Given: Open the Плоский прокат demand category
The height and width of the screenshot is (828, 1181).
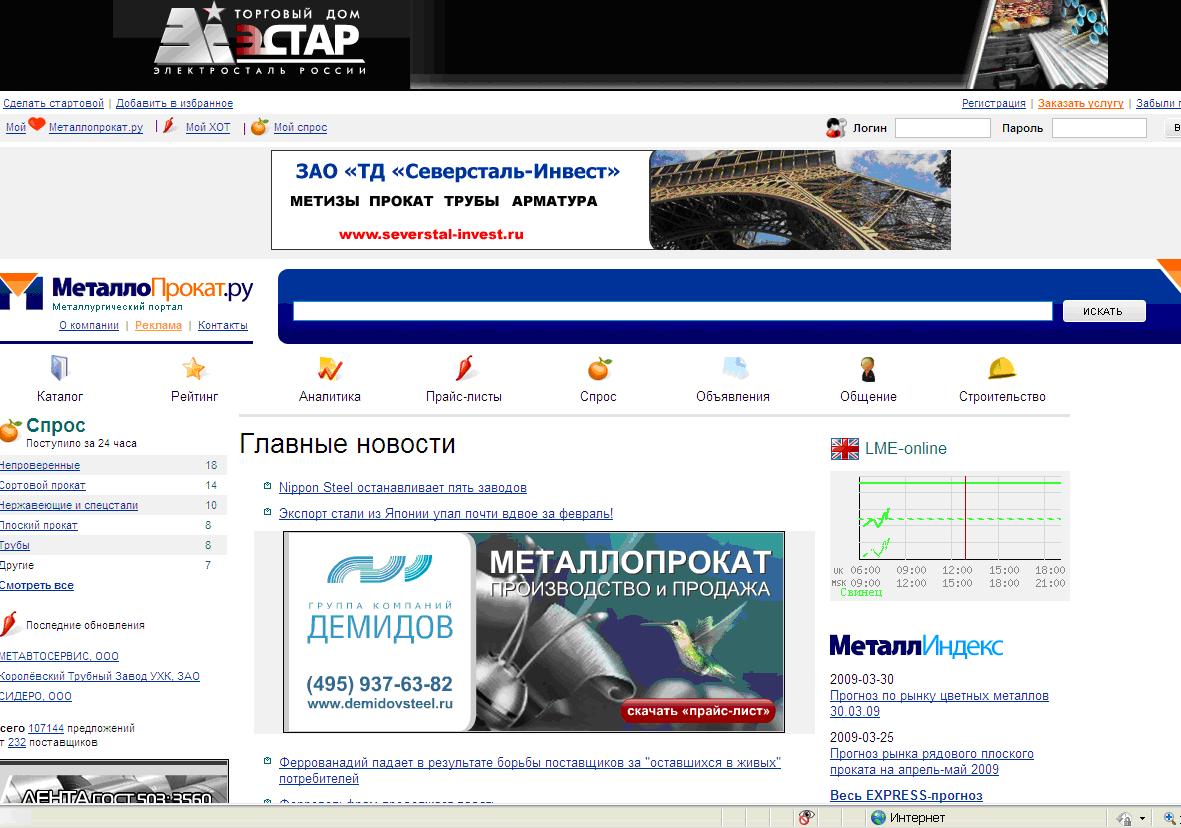Looking at the screenshot, I should tap(38, 525).
